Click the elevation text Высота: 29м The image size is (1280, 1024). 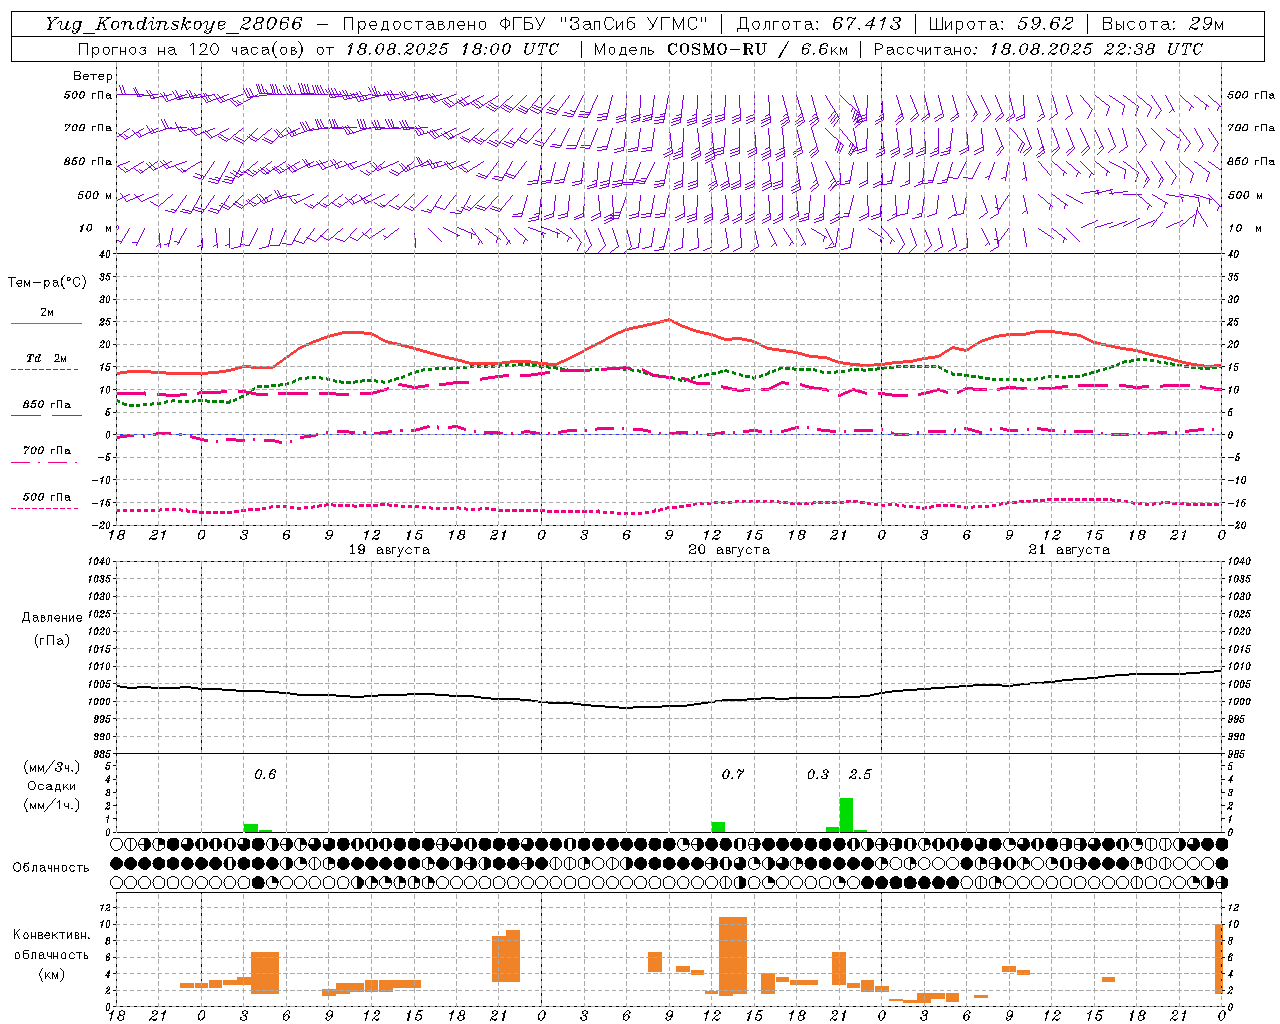pos(1162,24)
